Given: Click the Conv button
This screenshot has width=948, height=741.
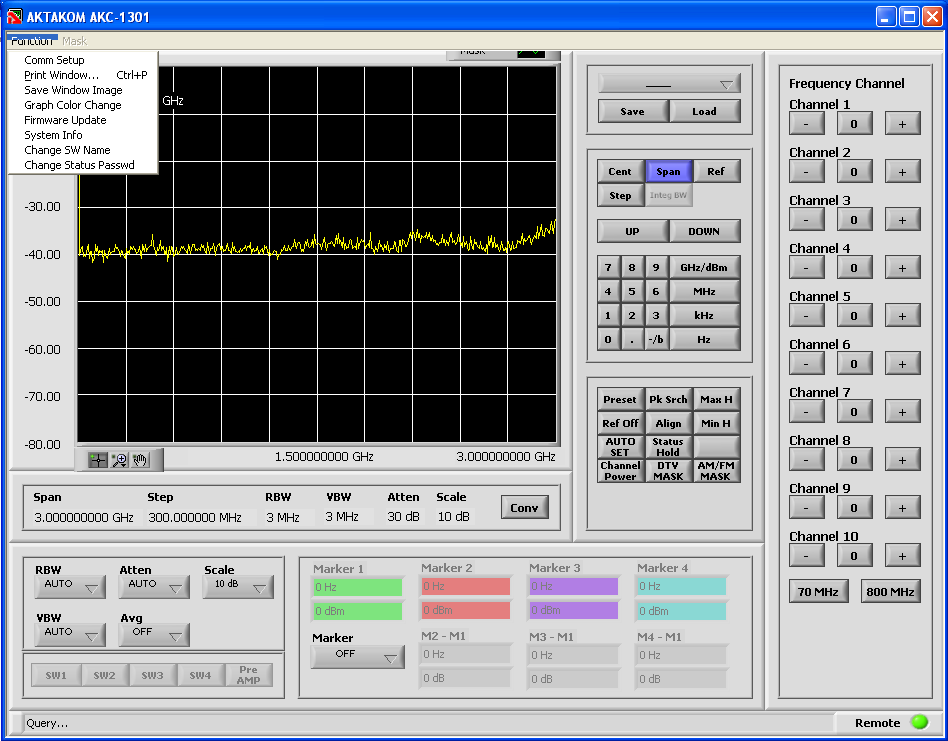Looking at the screenshot, I should click(524, 508).
